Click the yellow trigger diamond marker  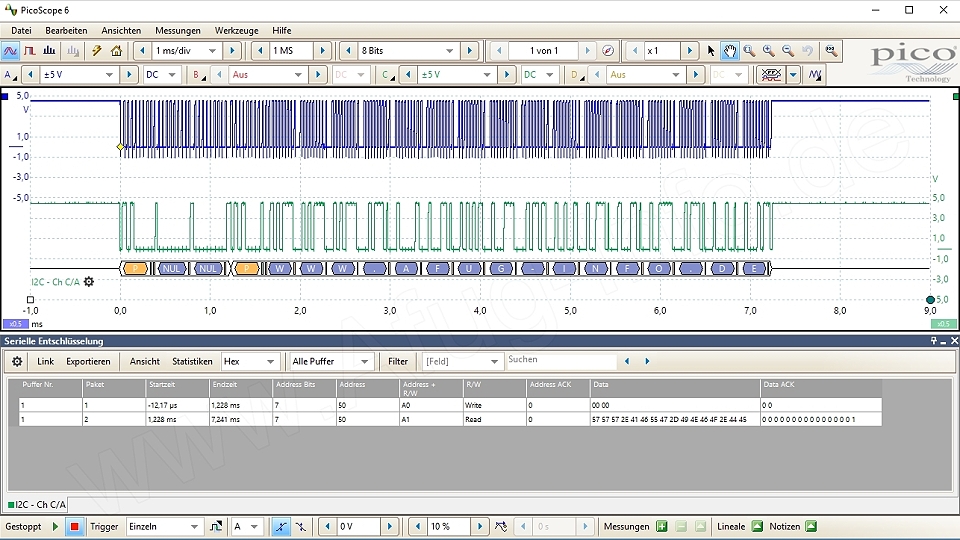(120, 147)
